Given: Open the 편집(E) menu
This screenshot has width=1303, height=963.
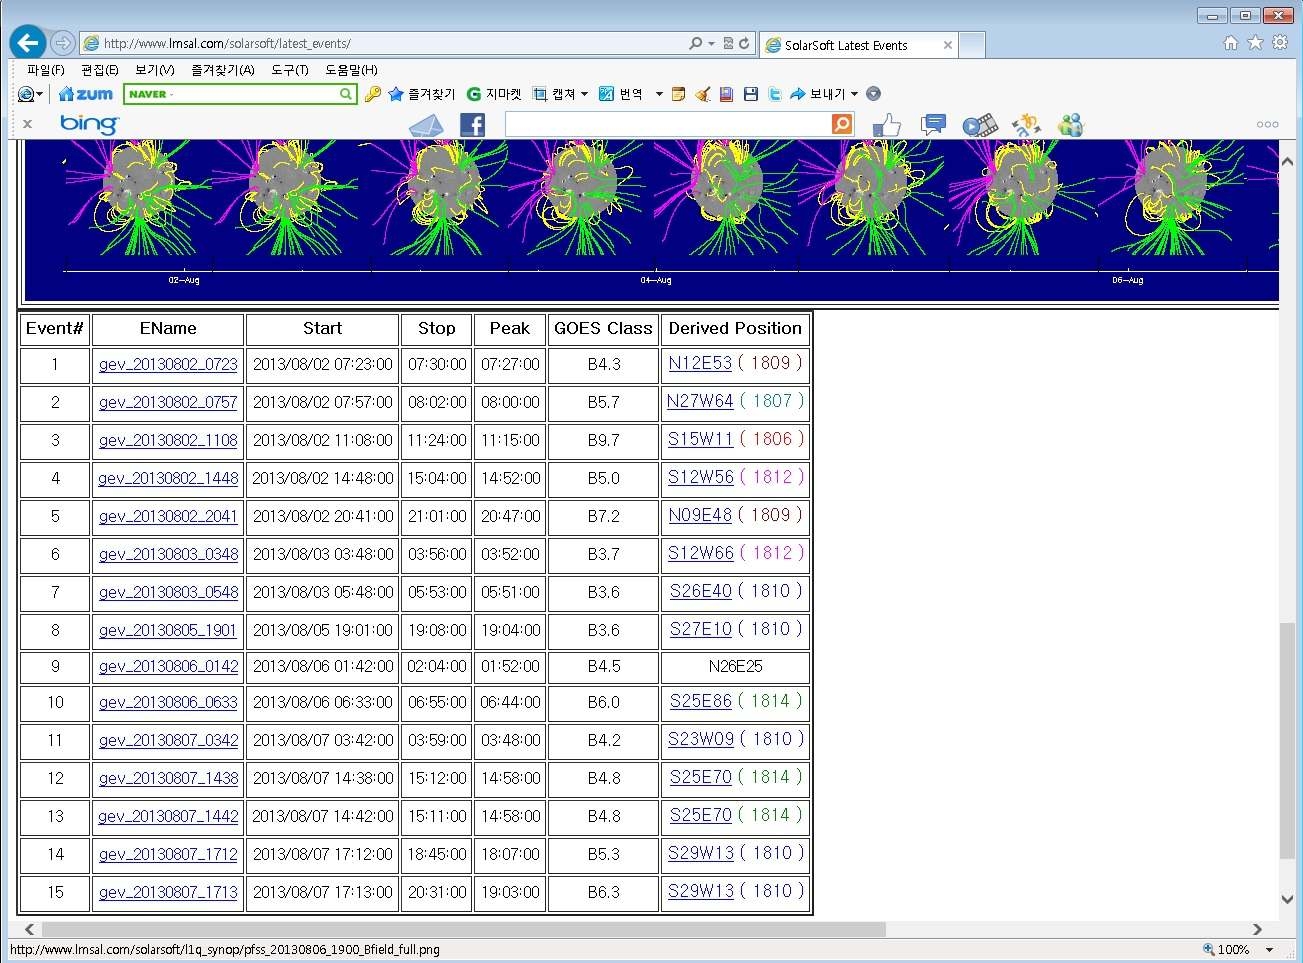Looking at the screenshot, I should coord(99,70).
